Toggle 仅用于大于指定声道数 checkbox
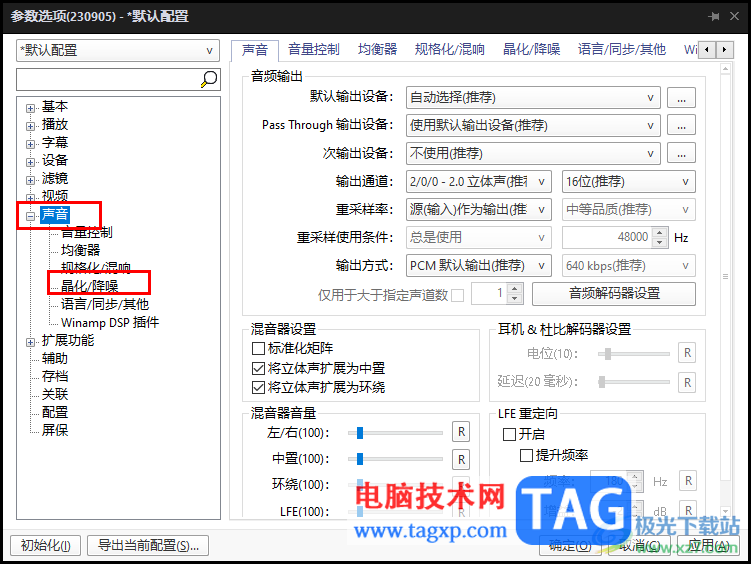 pyautogui.click(x=457, y=295)
